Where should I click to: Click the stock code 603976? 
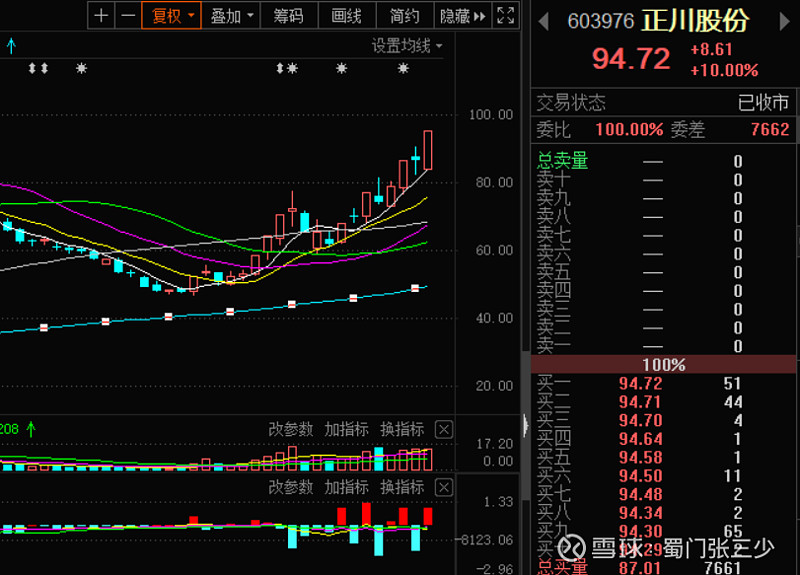[x=601, y=21]
